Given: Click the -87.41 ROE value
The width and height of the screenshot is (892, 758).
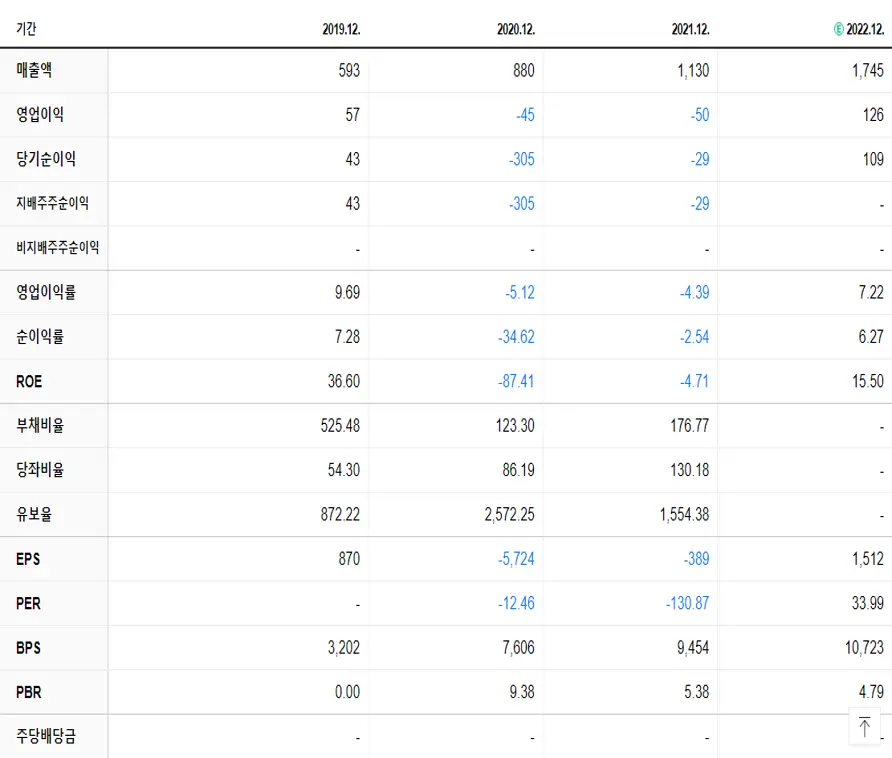Looking at the screenshot, I should [x=517, y=381].
